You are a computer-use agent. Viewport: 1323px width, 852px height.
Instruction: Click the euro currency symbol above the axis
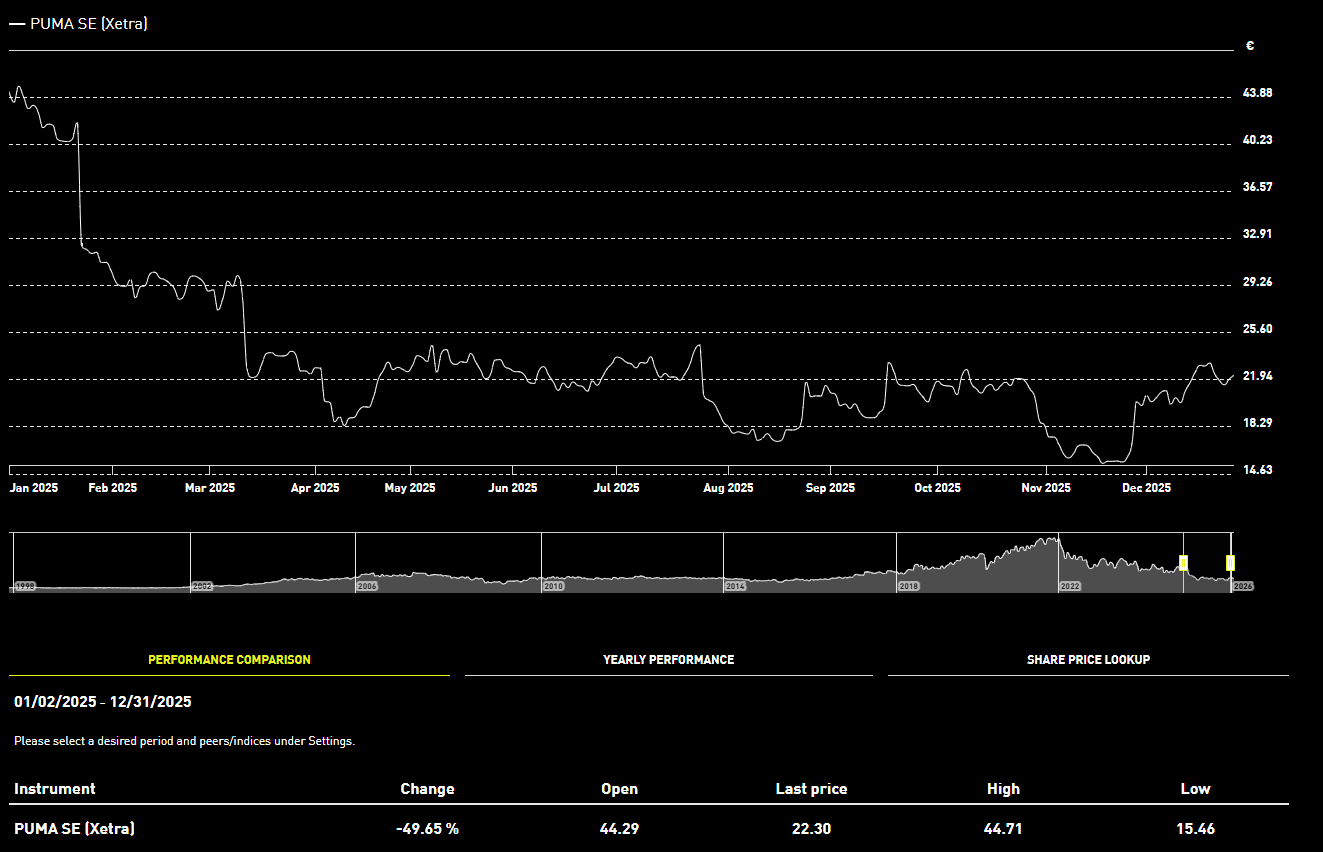pyautogui.click(x=1250, y=46)
